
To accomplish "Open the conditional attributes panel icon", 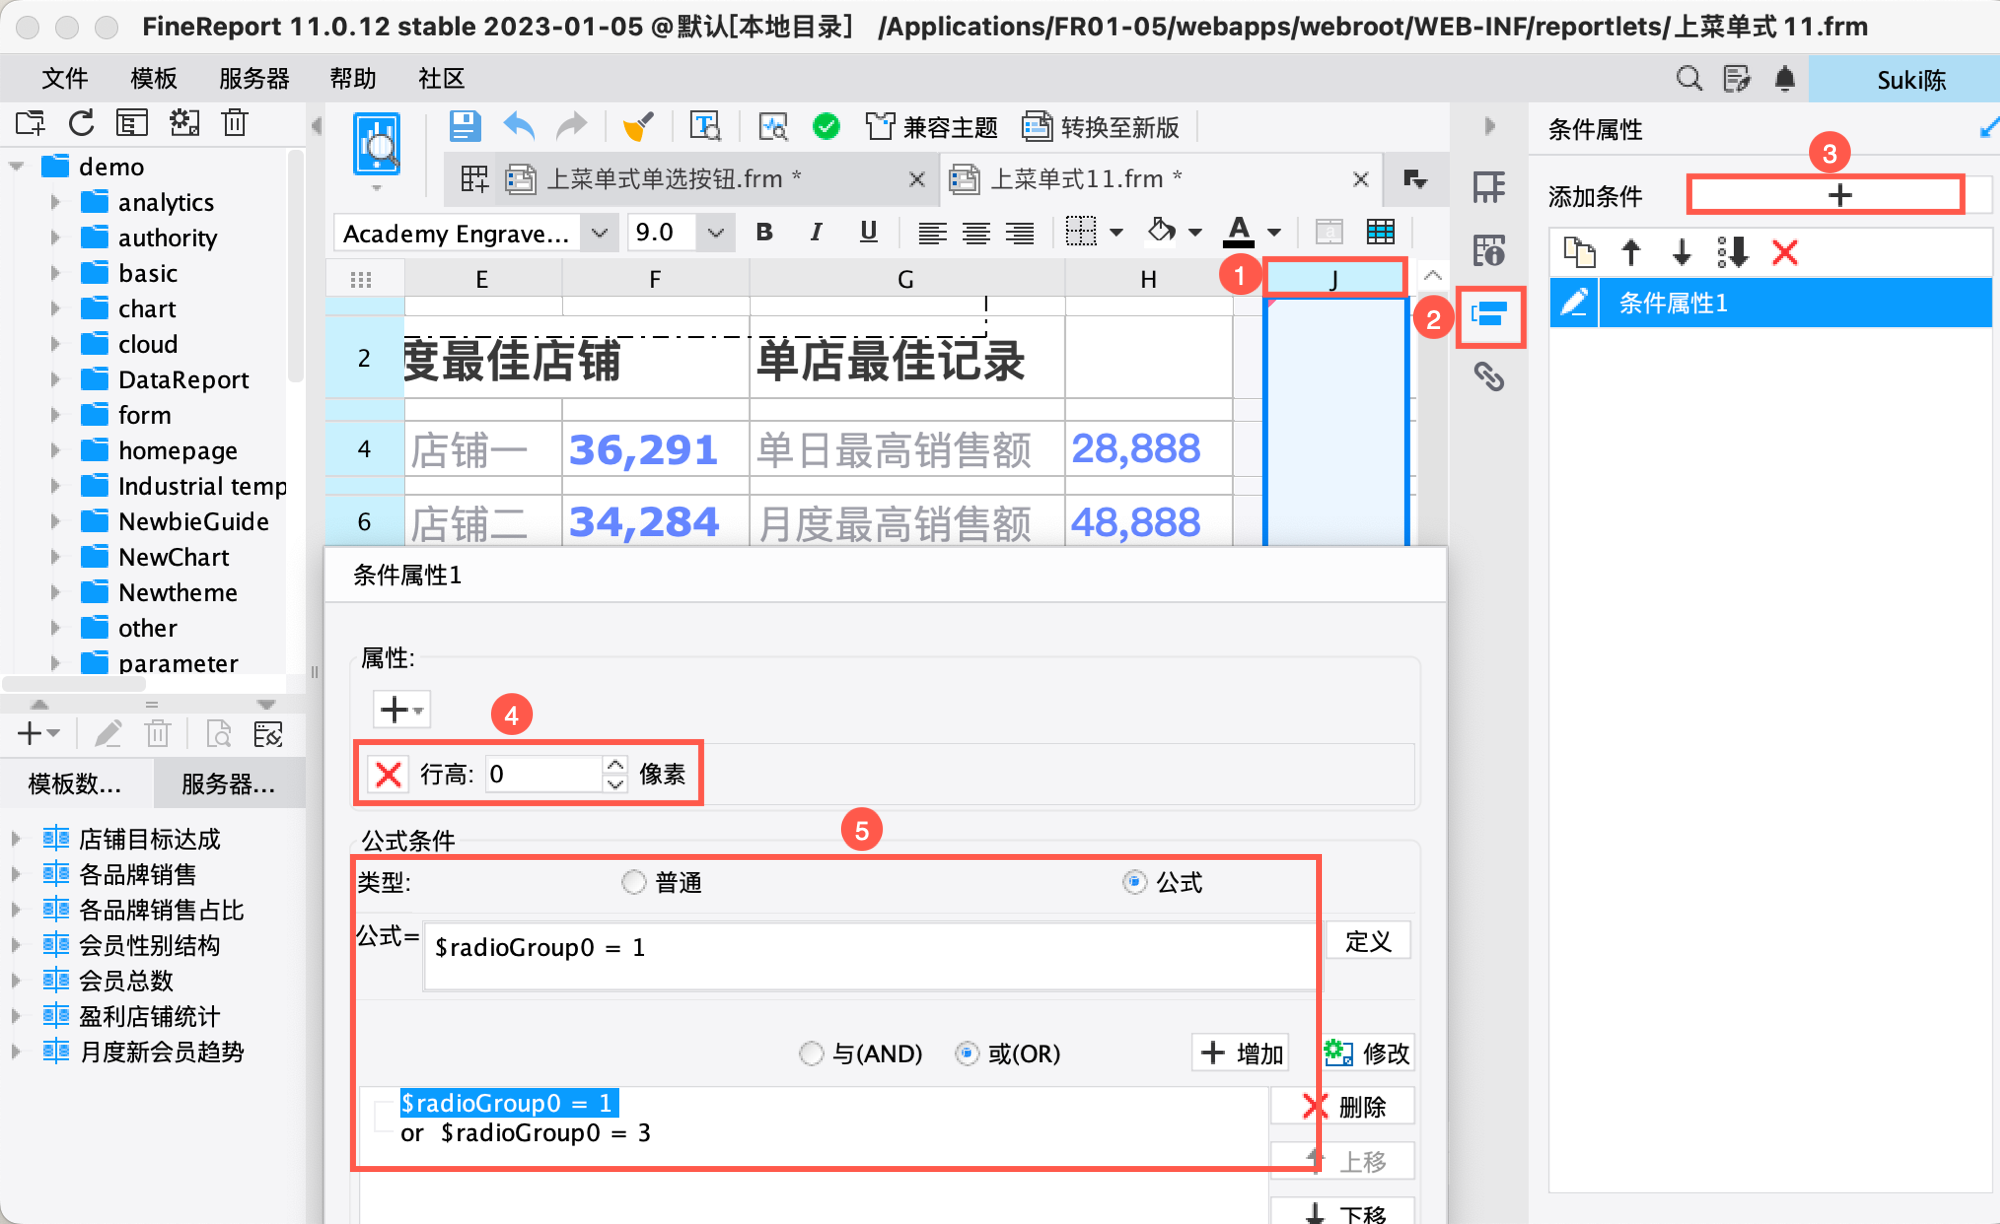I will (1489, 316).
